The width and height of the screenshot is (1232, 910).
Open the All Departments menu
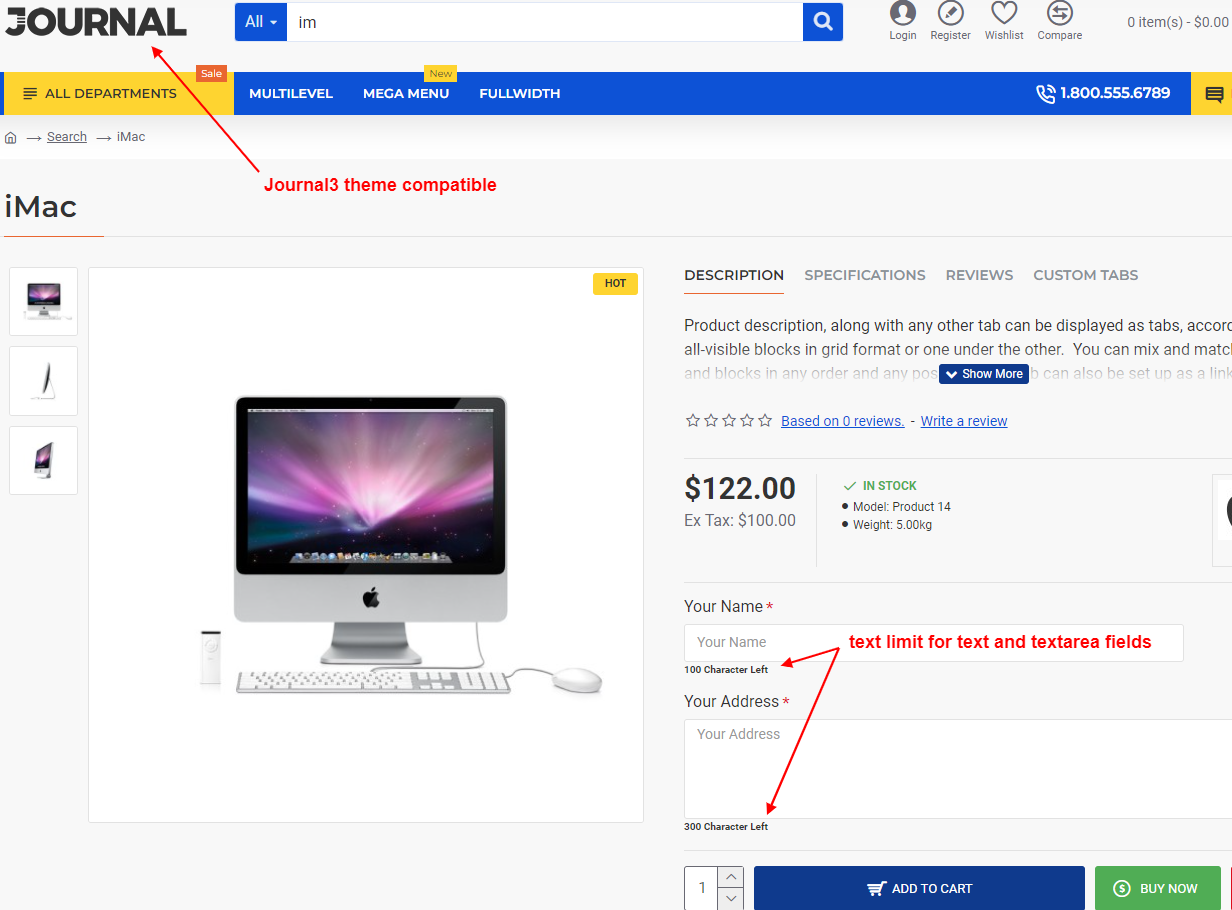tap(110, 94)
